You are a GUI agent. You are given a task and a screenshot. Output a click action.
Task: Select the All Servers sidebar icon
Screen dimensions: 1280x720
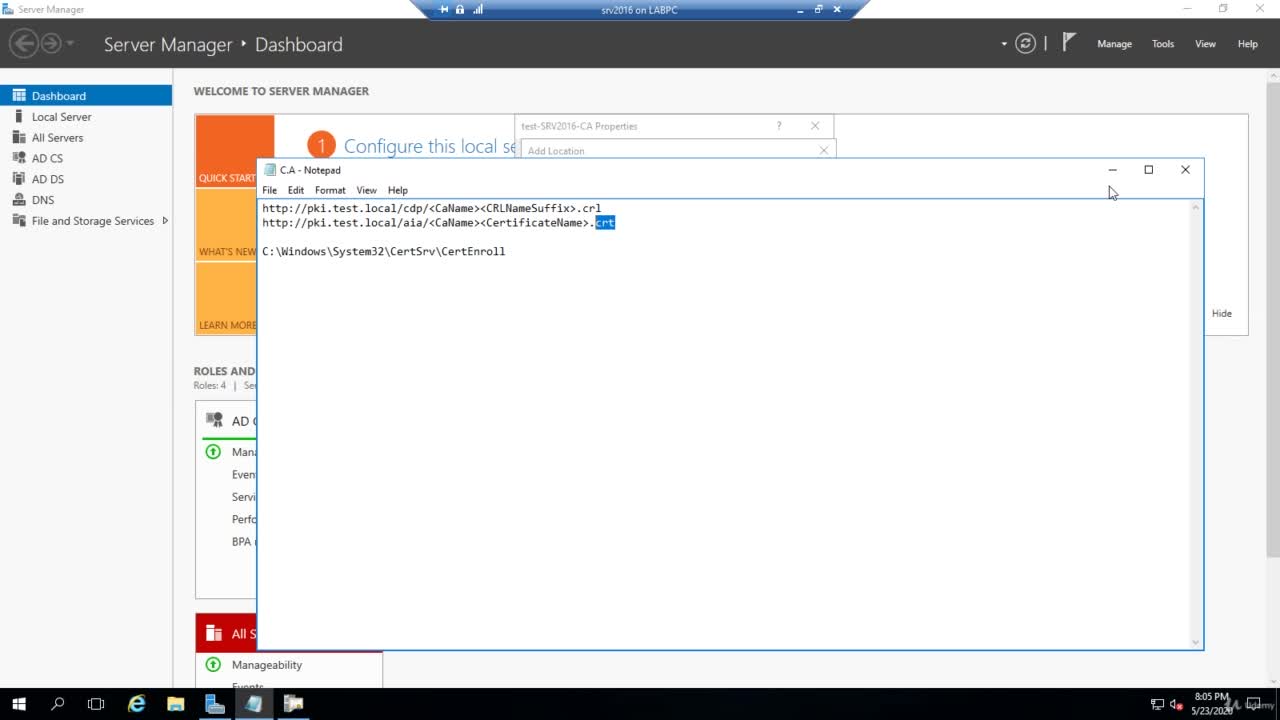coord(19,137)
